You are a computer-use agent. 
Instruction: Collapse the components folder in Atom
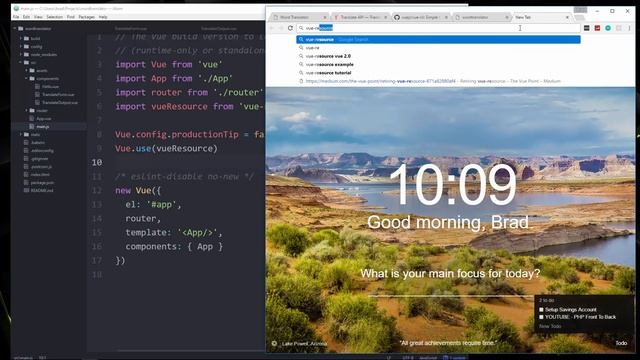click(27, 78)
